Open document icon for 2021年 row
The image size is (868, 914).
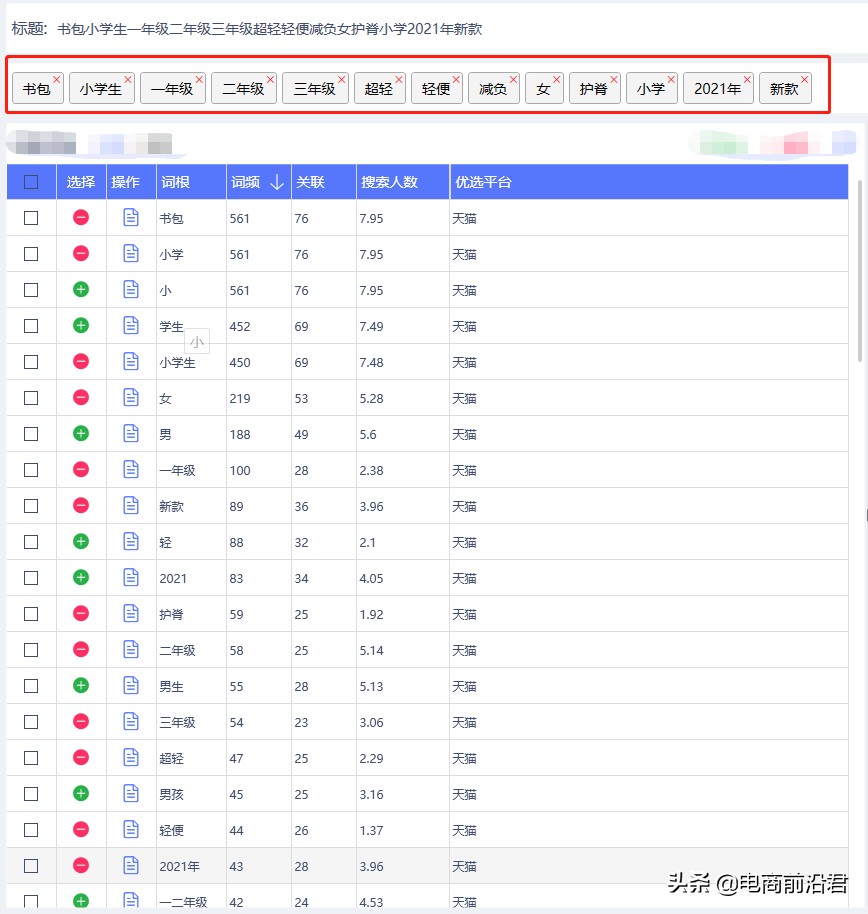tap(131, 866)
